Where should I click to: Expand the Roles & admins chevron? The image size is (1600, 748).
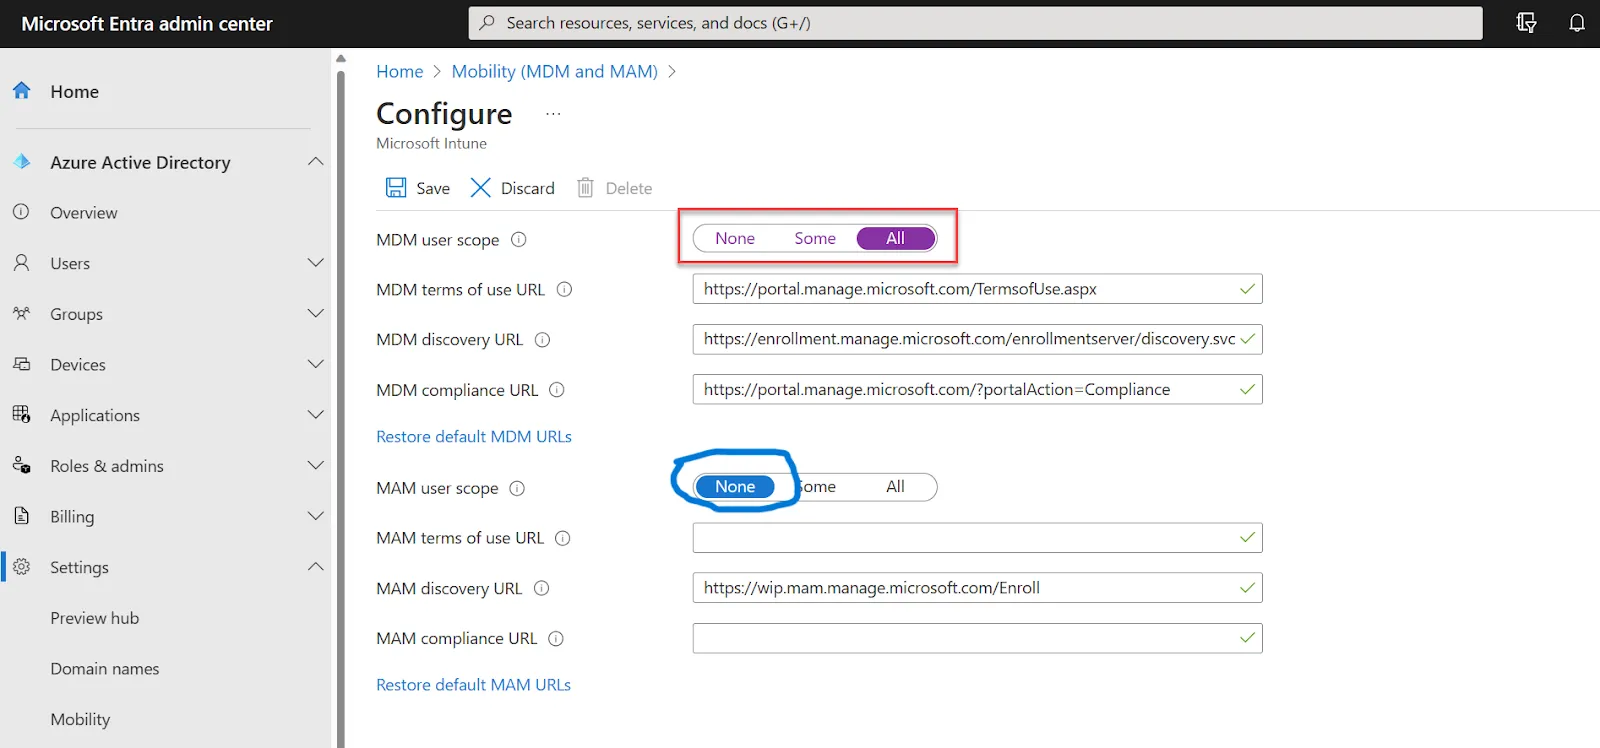(316, 465)
